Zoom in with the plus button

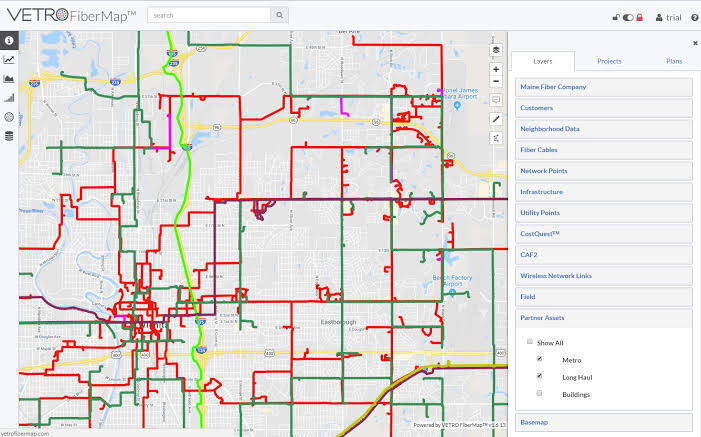point(496,69)
